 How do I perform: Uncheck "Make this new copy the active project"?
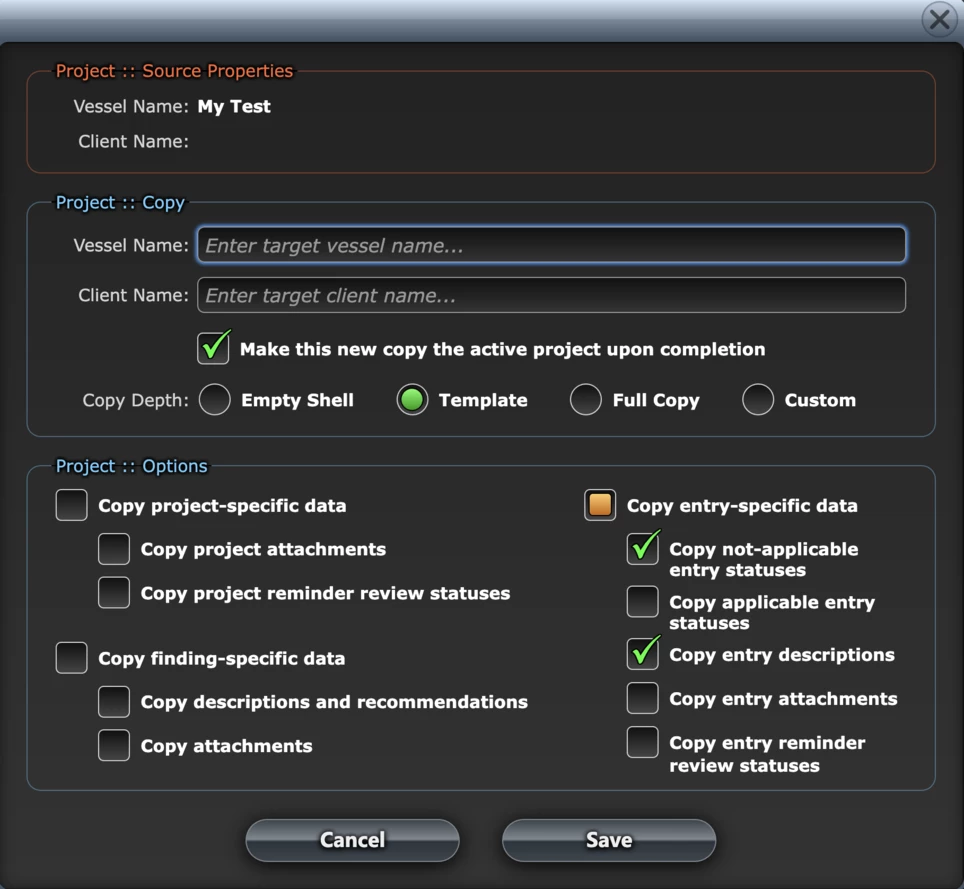pyautogui.click(x=214, y=348)
